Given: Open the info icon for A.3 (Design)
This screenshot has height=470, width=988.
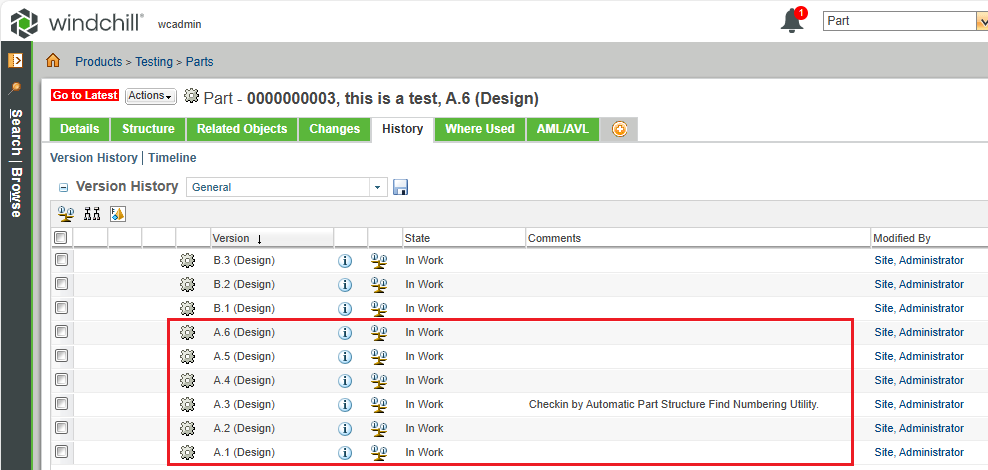Looking at the screenshot, I should [x=345, y=405].
